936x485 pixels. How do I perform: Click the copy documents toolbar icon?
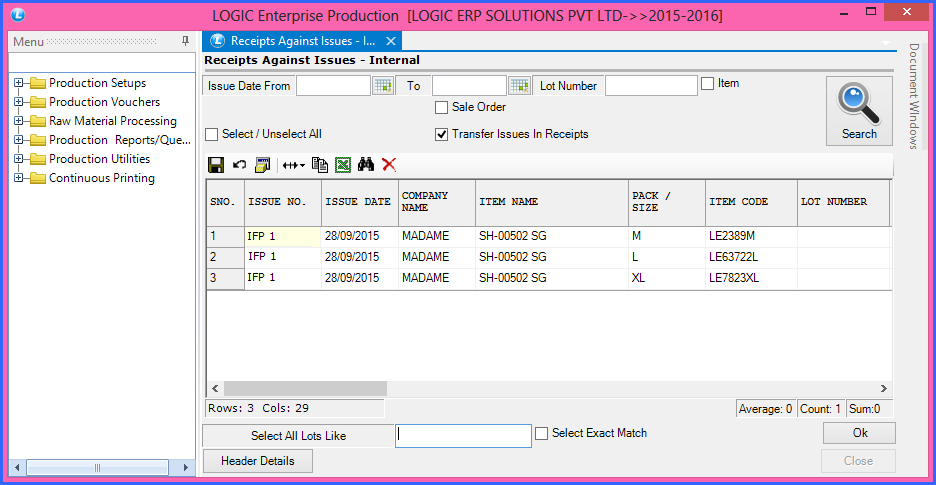pyautogui.click(x=321, y=165)
